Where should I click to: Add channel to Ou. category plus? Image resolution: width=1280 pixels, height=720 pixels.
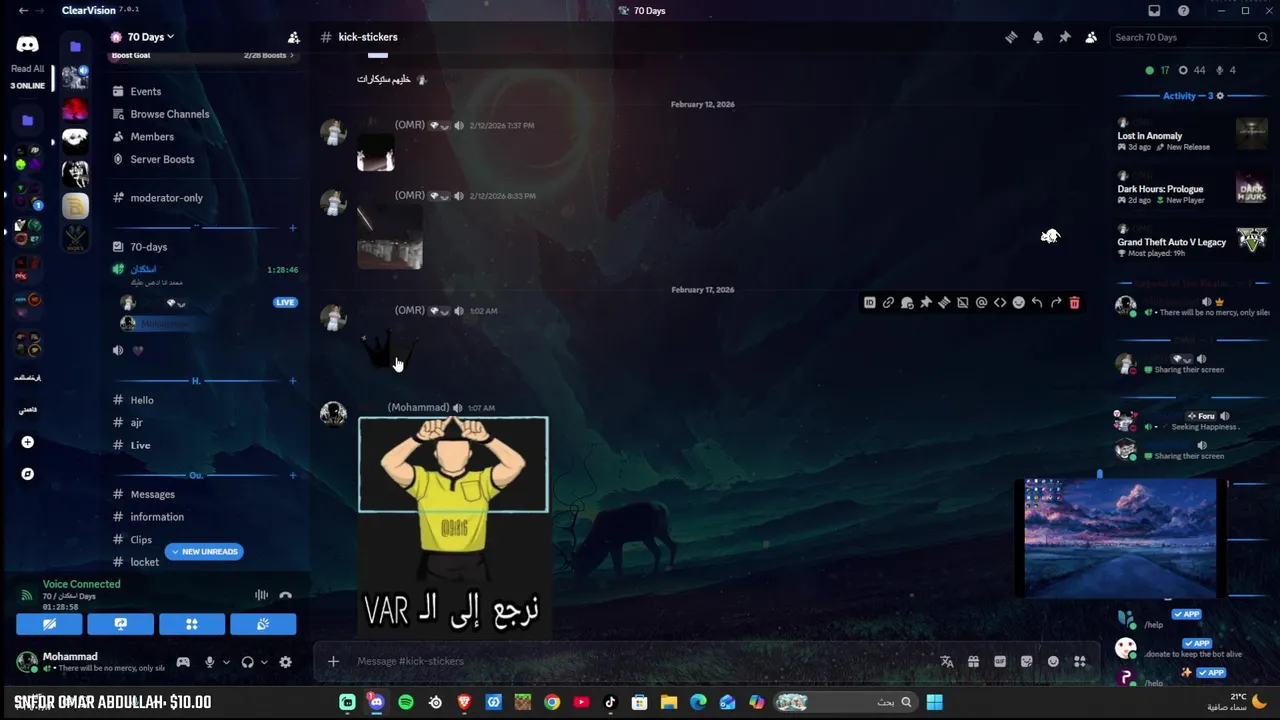tap(292, 475)
